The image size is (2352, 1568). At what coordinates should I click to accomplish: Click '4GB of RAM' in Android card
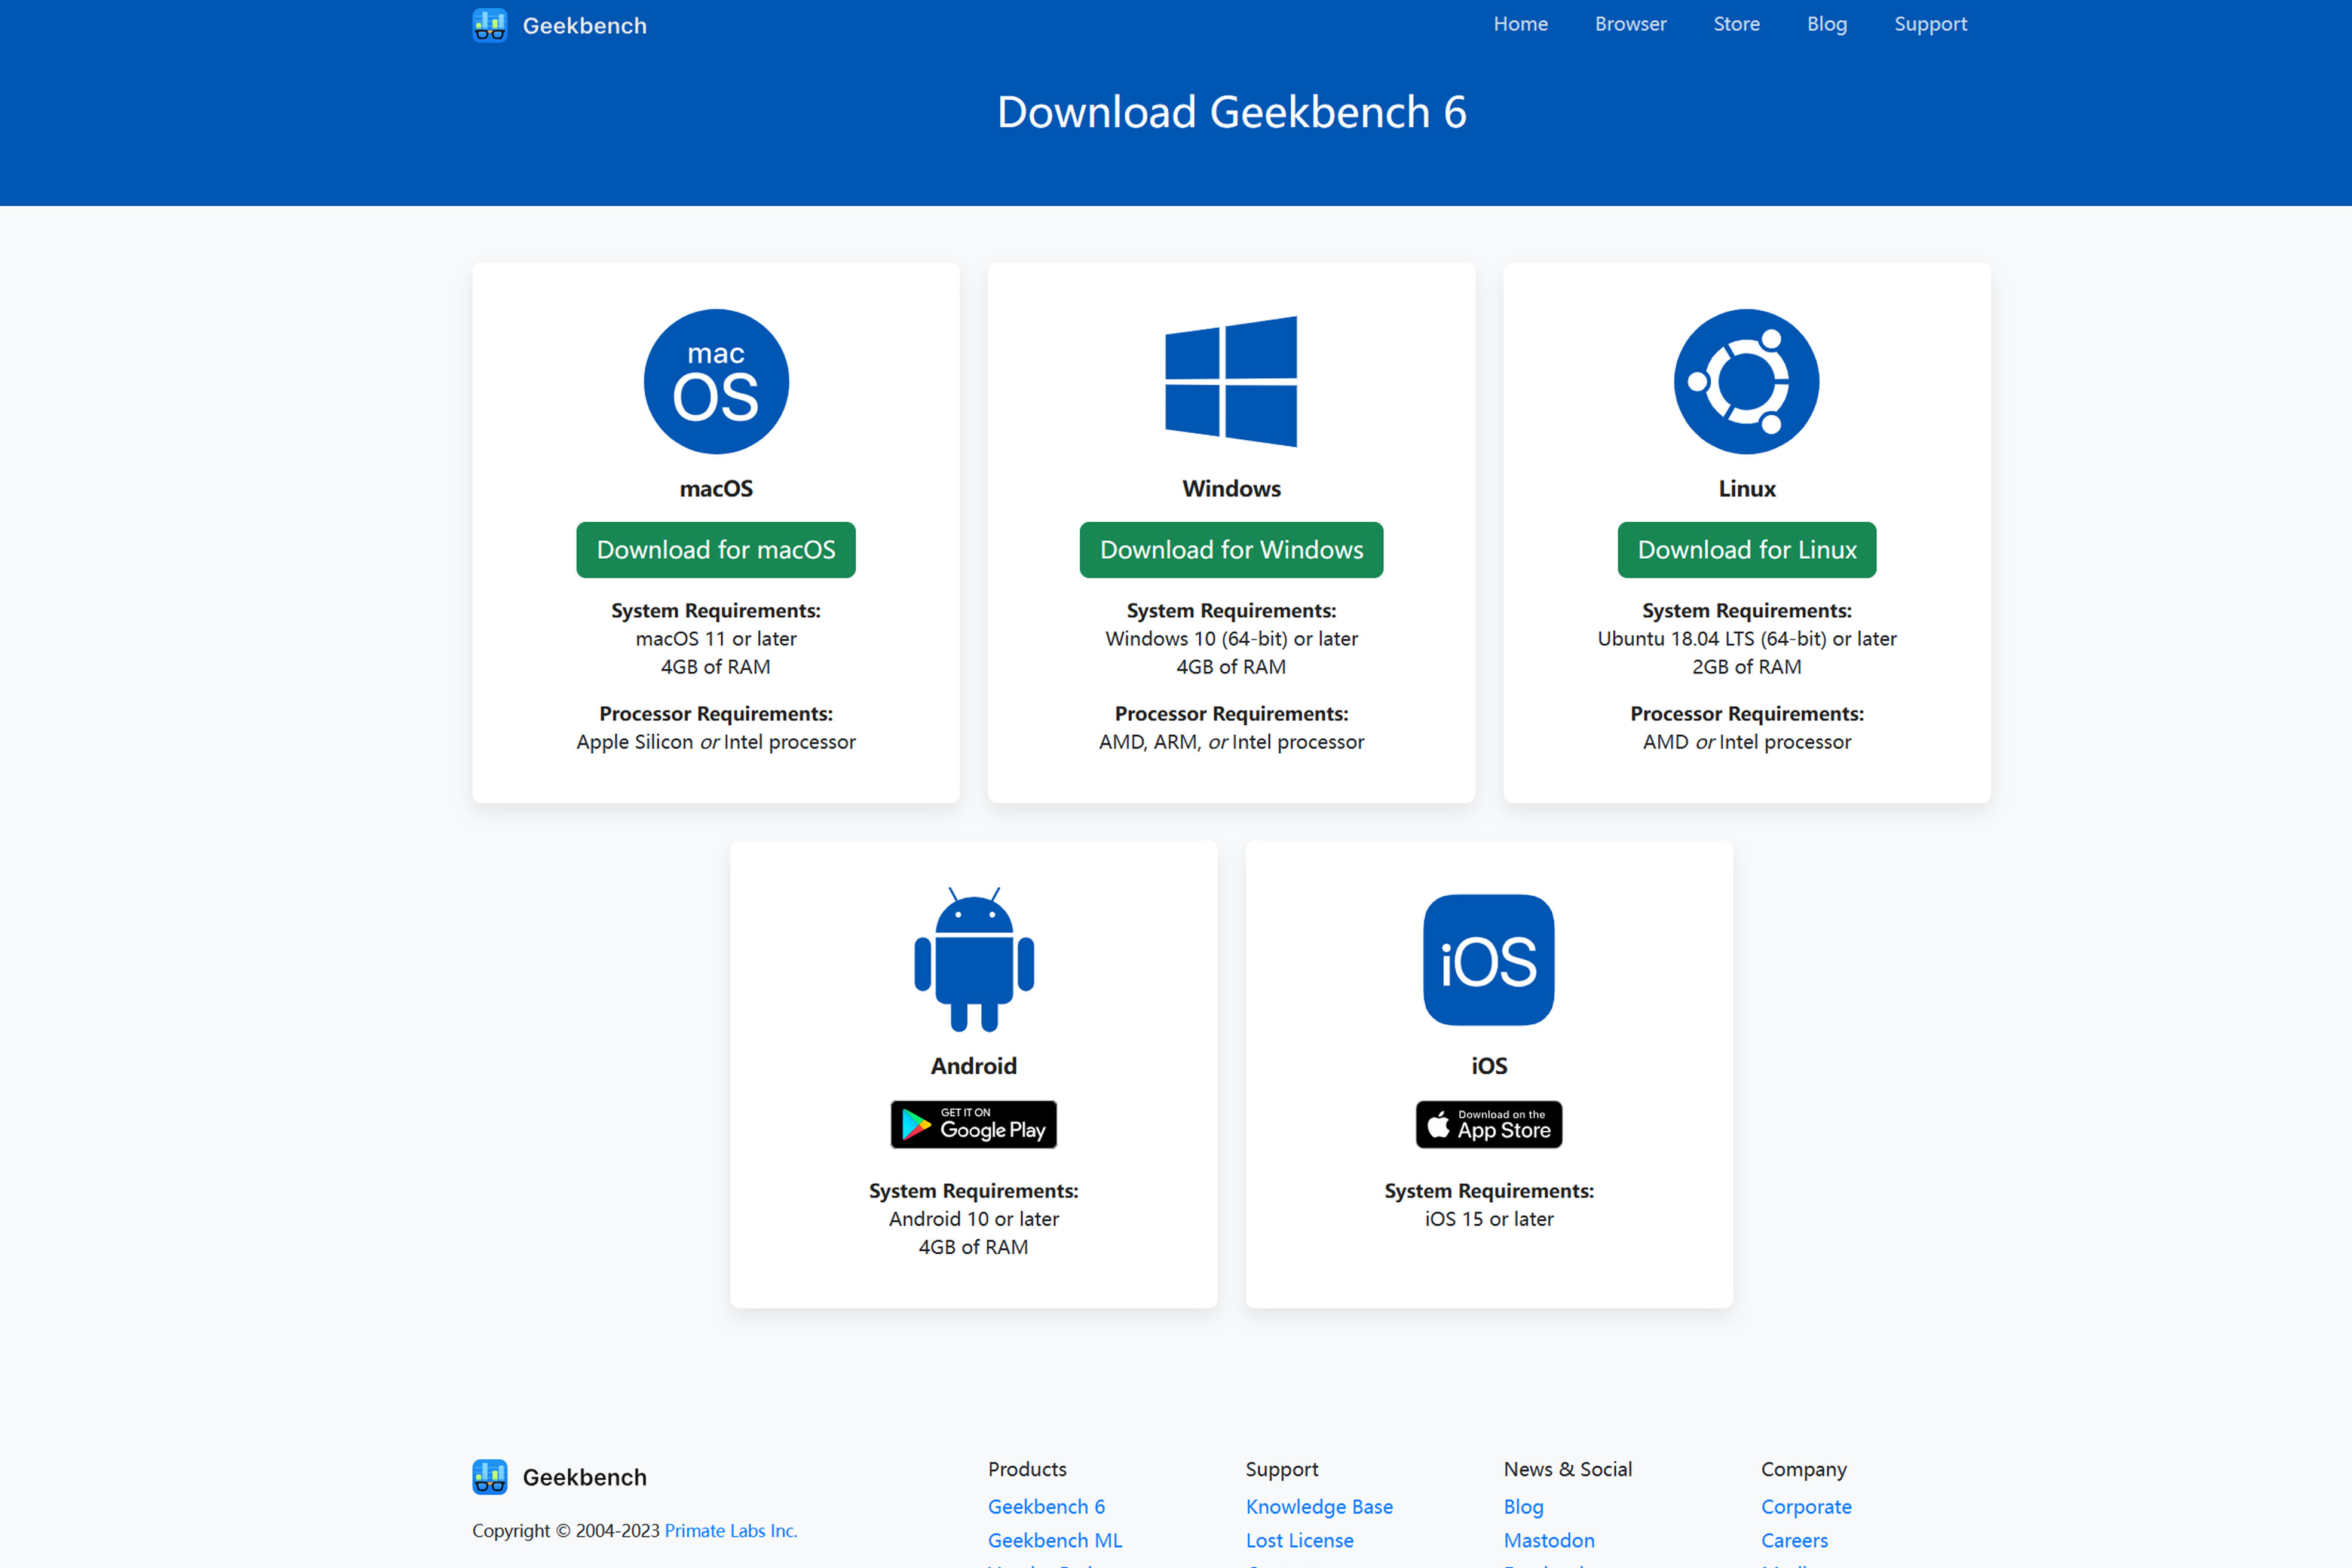click(x=974, y=1247)
